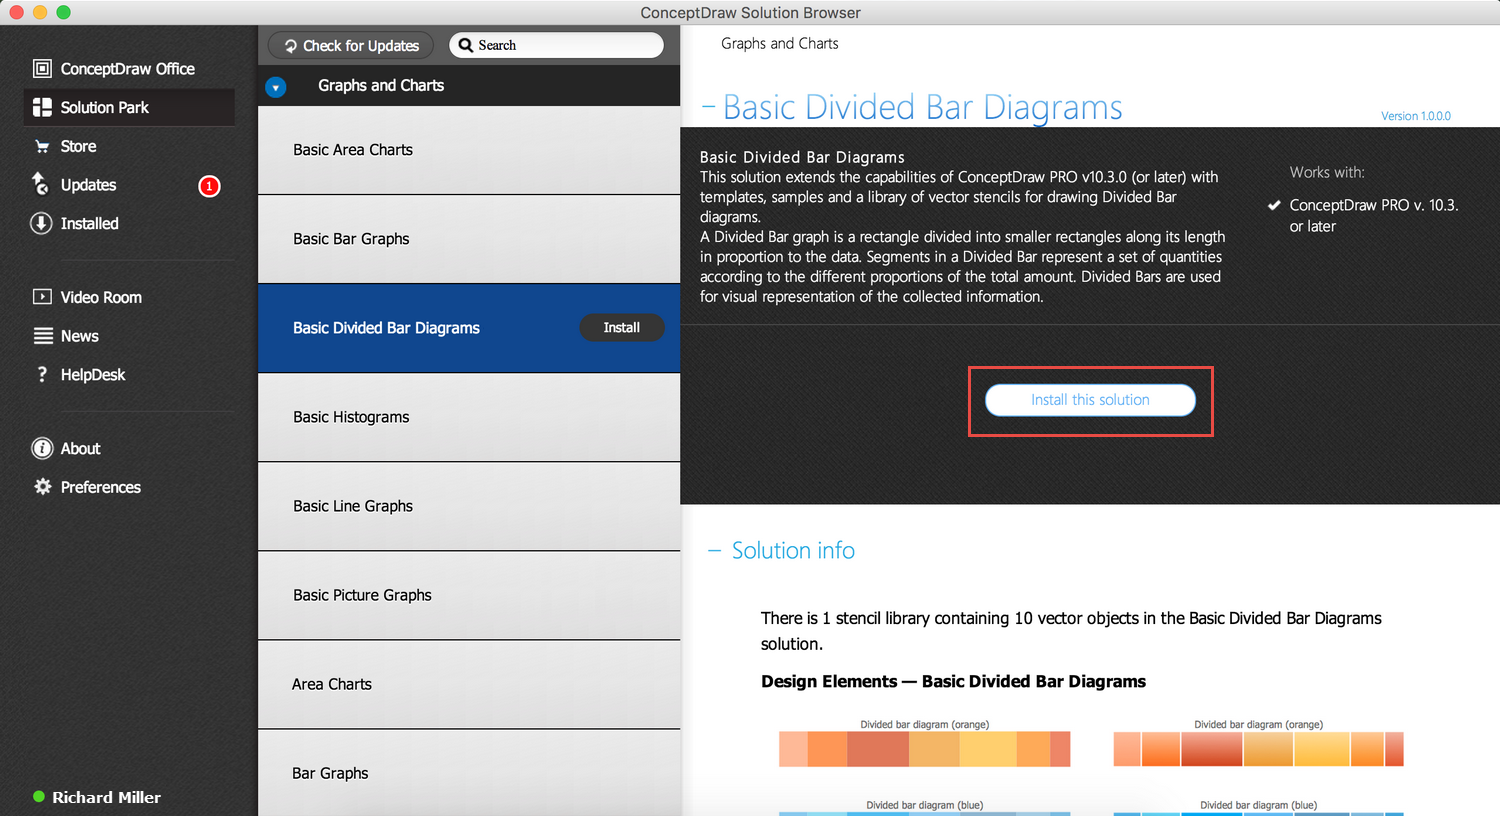Click the refresh icon in Check for Updates
The width and height of the screenshot is (1500, 816).
(x=291, y=46)
